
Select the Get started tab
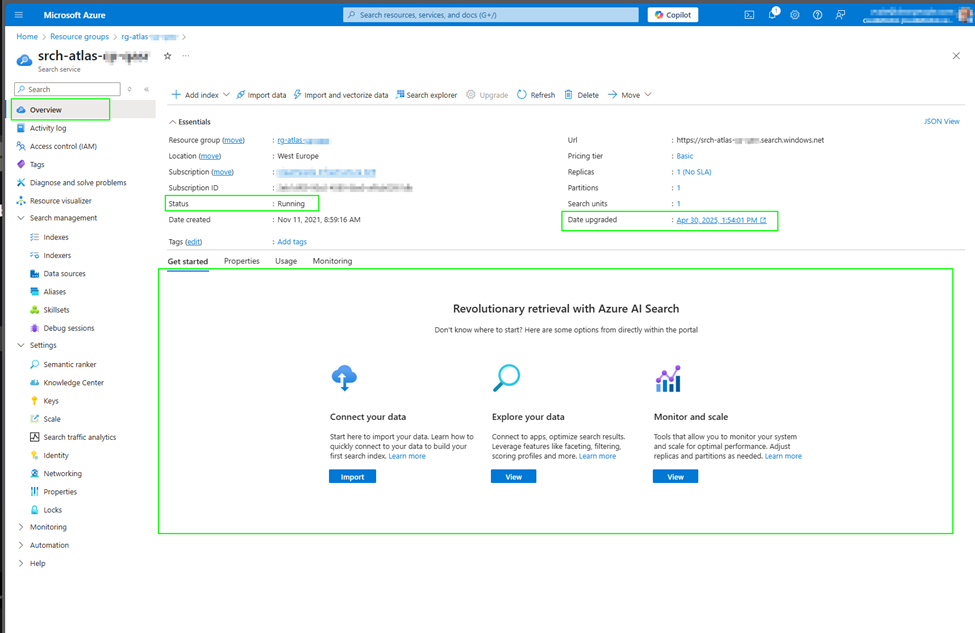pos(188,262)
